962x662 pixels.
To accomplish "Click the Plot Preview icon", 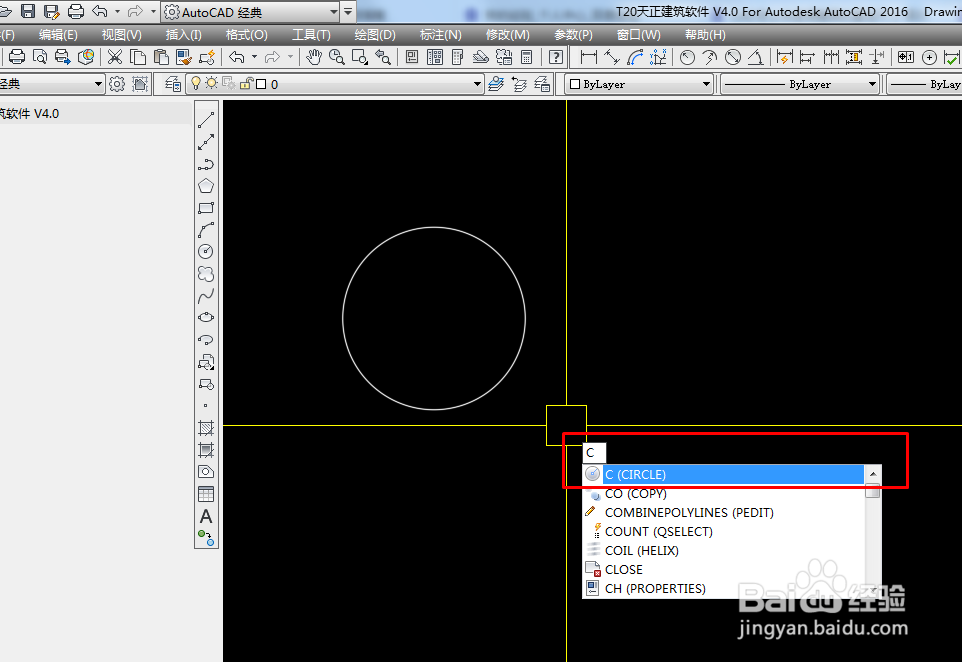I will coord(40,58).
